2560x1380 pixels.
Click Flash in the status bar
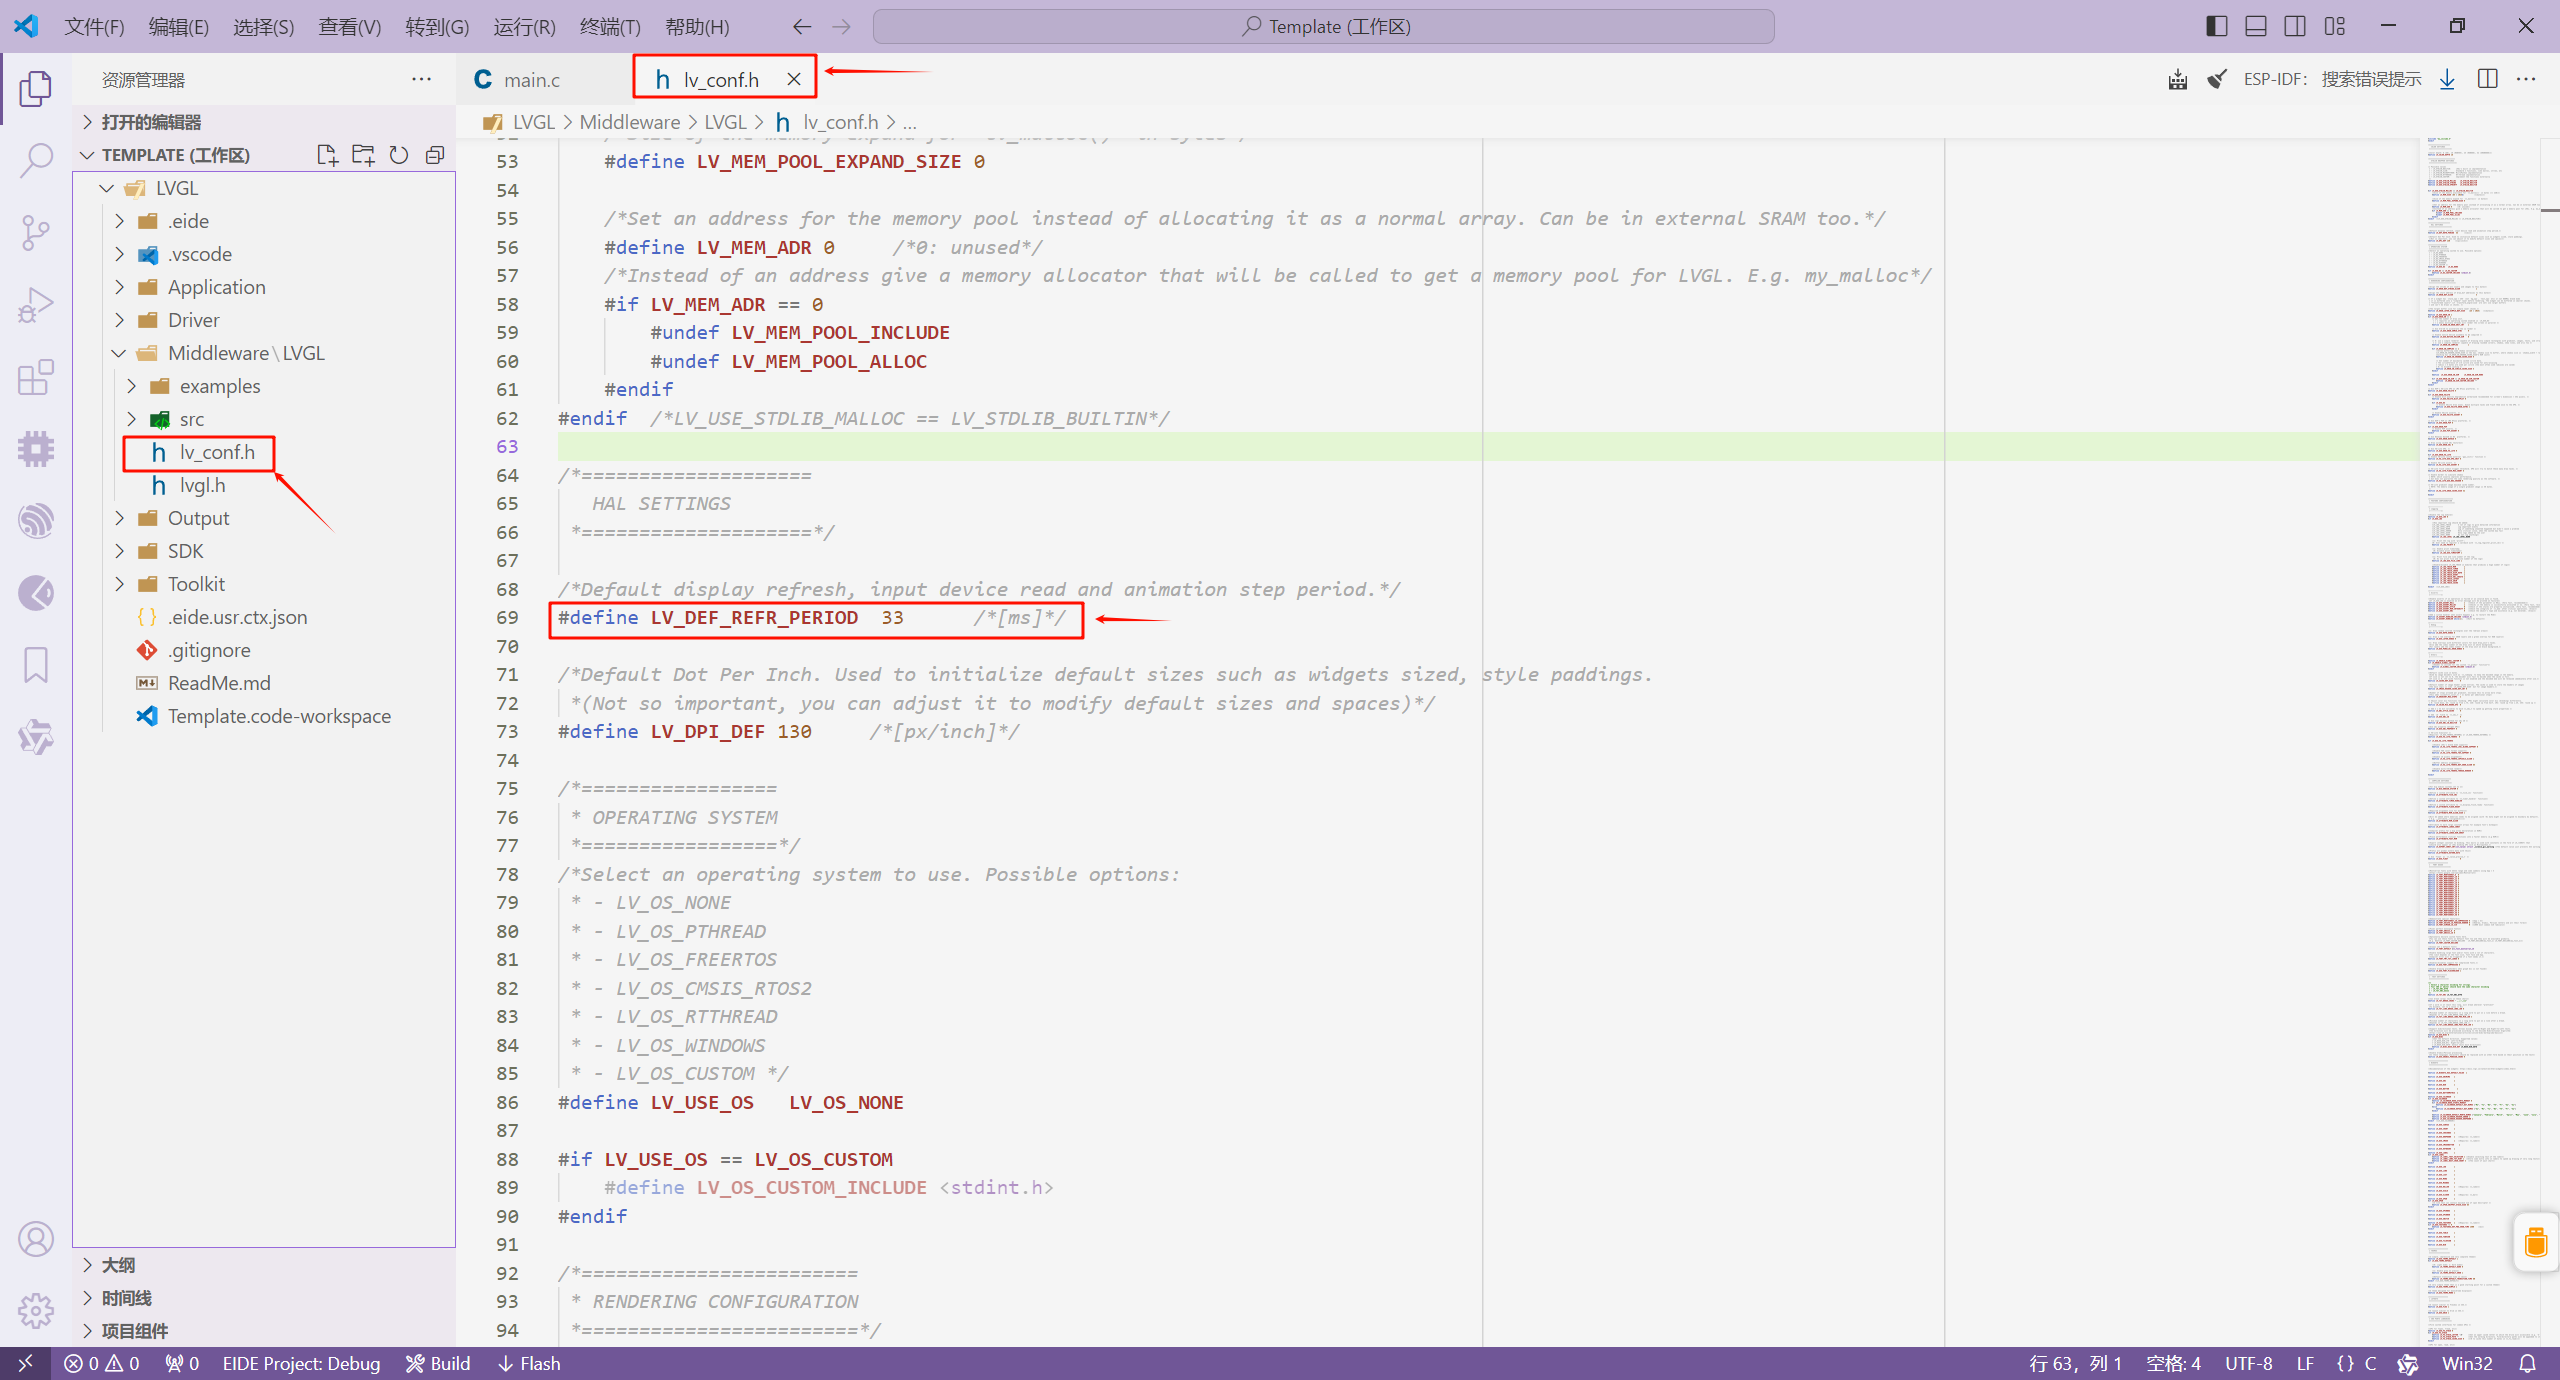[530, 1363]
